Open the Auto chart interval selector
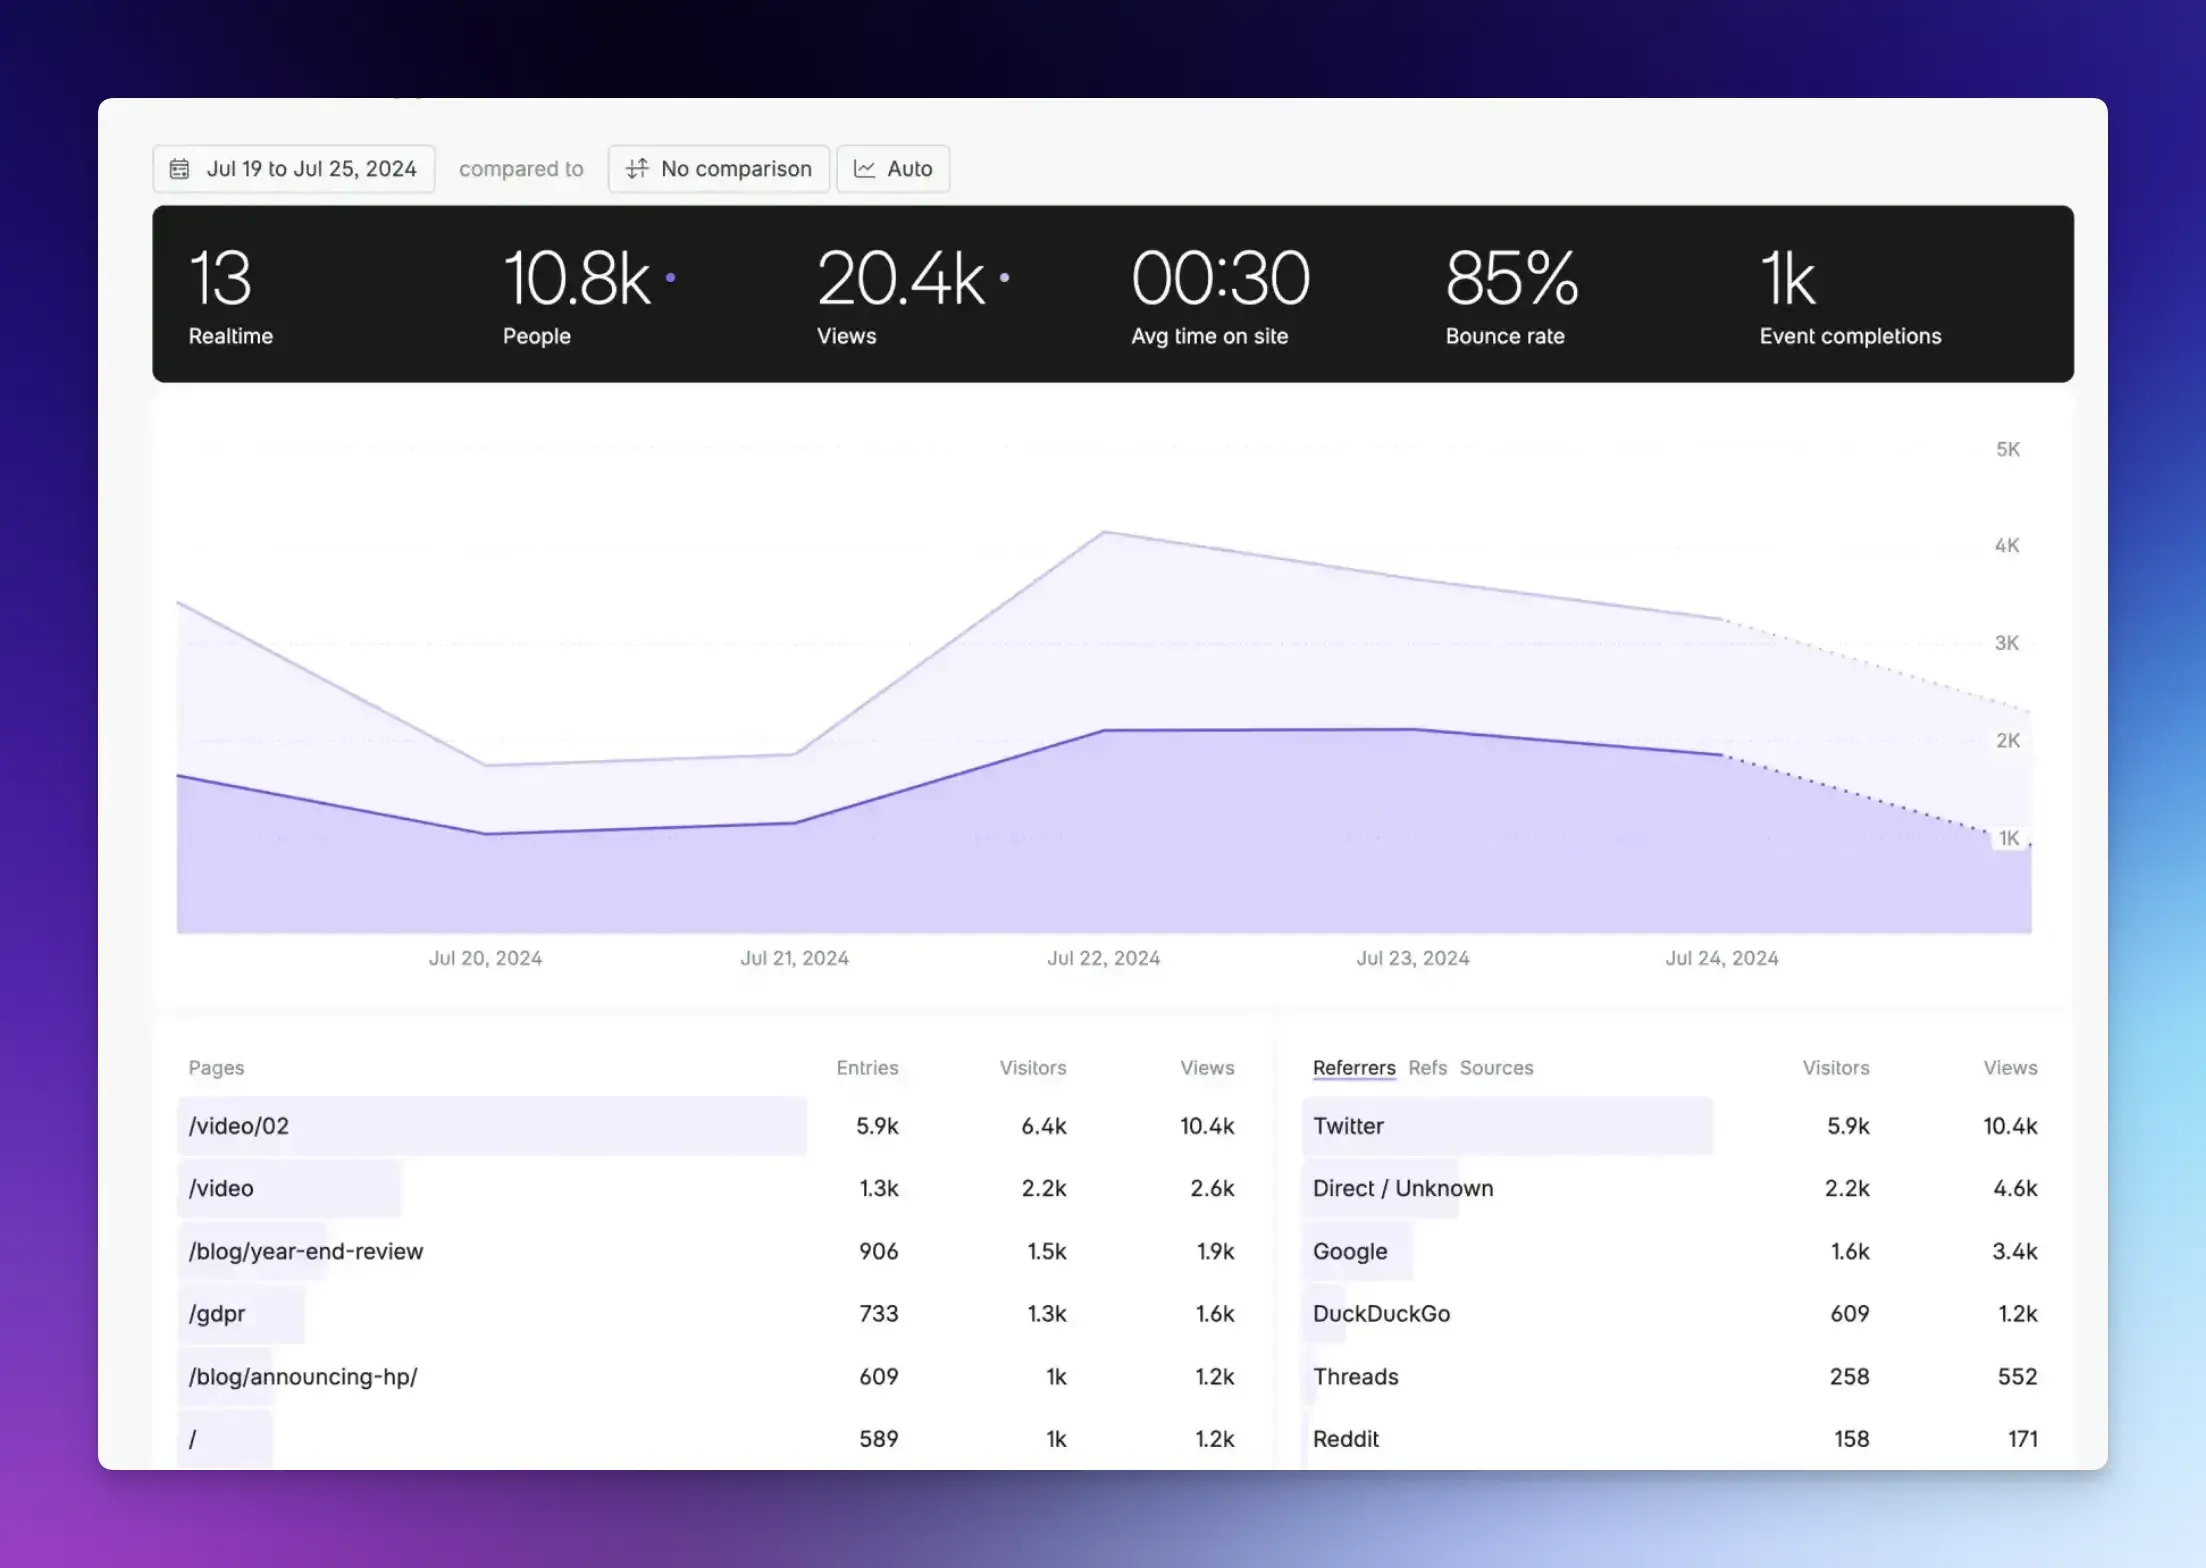The image size is (2206, 1568). pos(893,168)
